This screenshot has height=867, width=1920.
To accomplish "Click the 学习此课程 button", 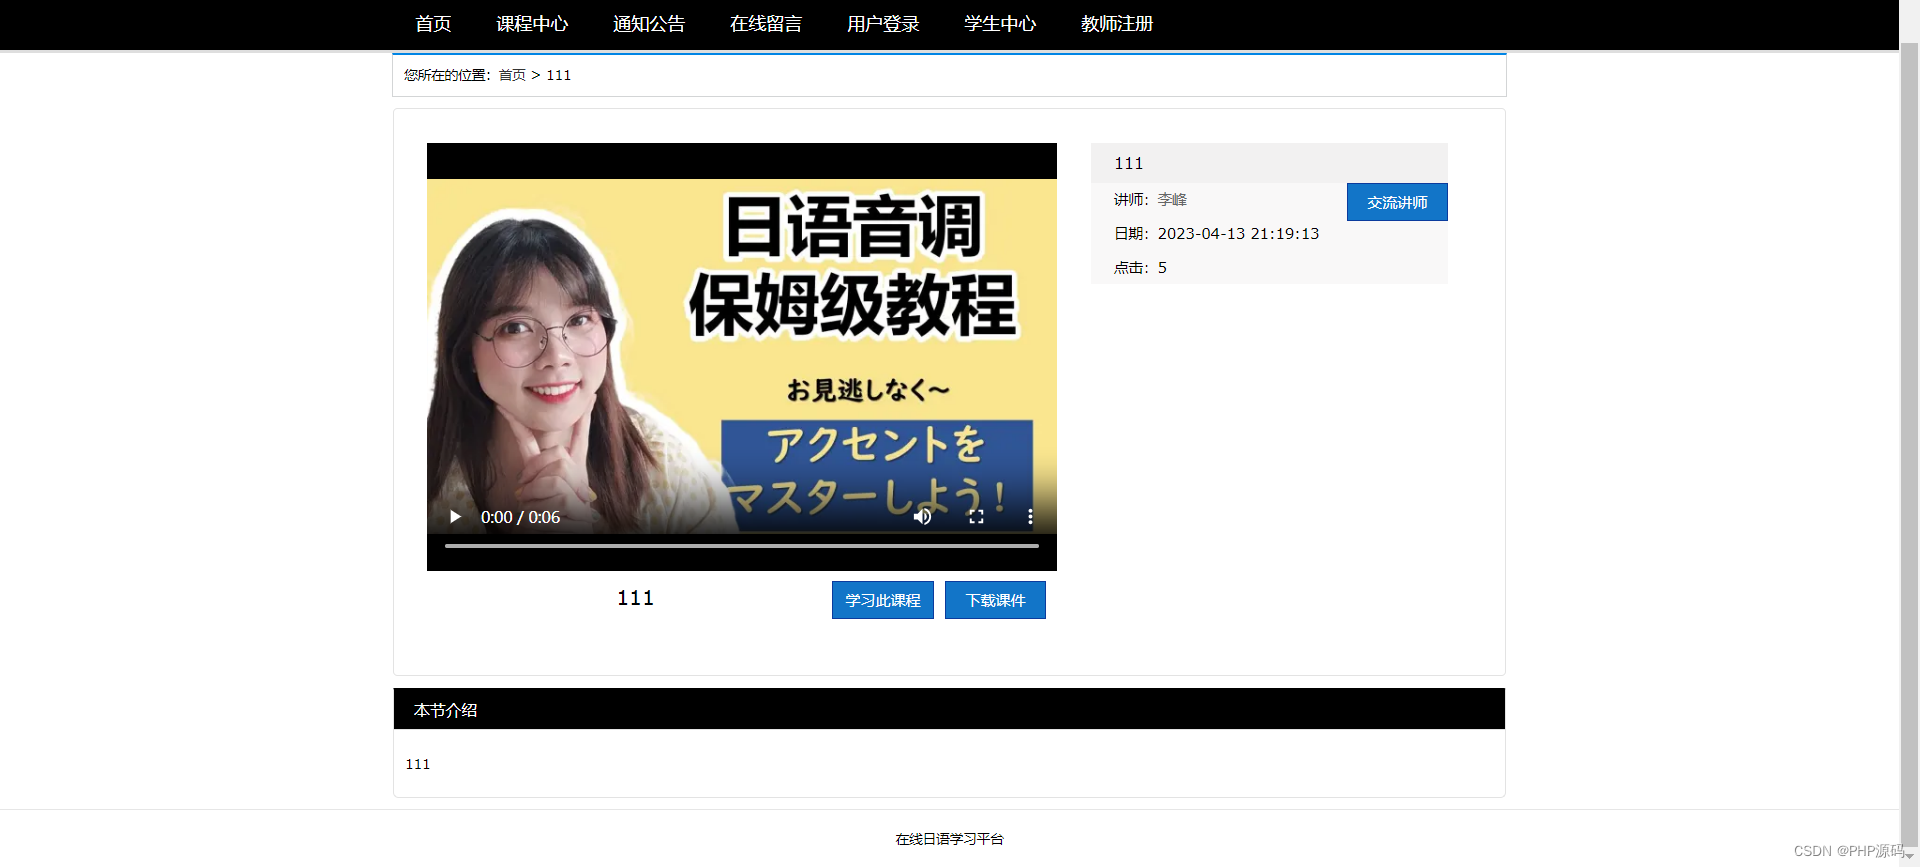I will click(883, 600).
